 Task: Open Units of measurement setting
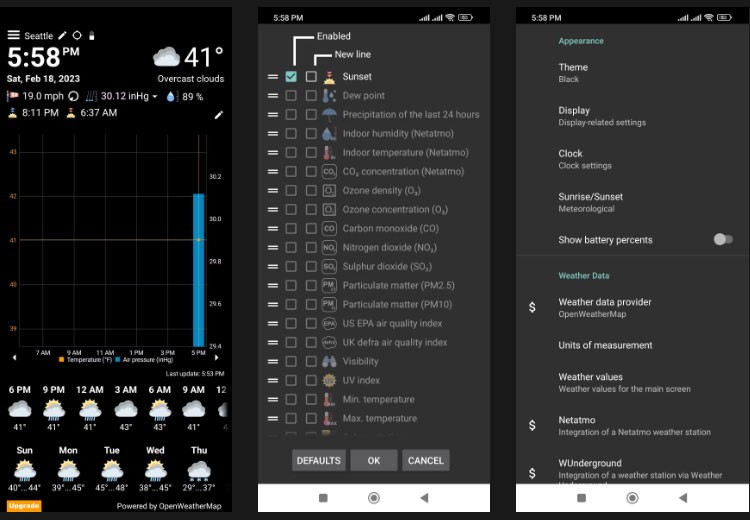pos(605,345)
